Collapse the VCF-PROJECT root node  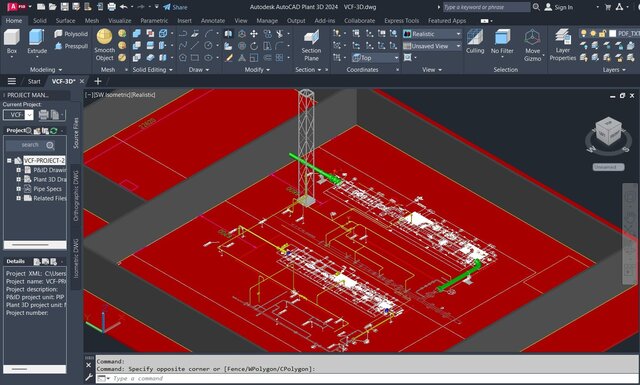9,160
